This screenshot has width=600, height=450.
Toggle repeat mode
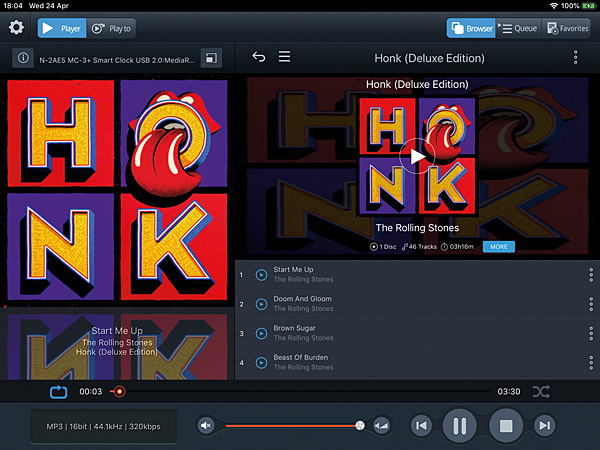[59, 392]
